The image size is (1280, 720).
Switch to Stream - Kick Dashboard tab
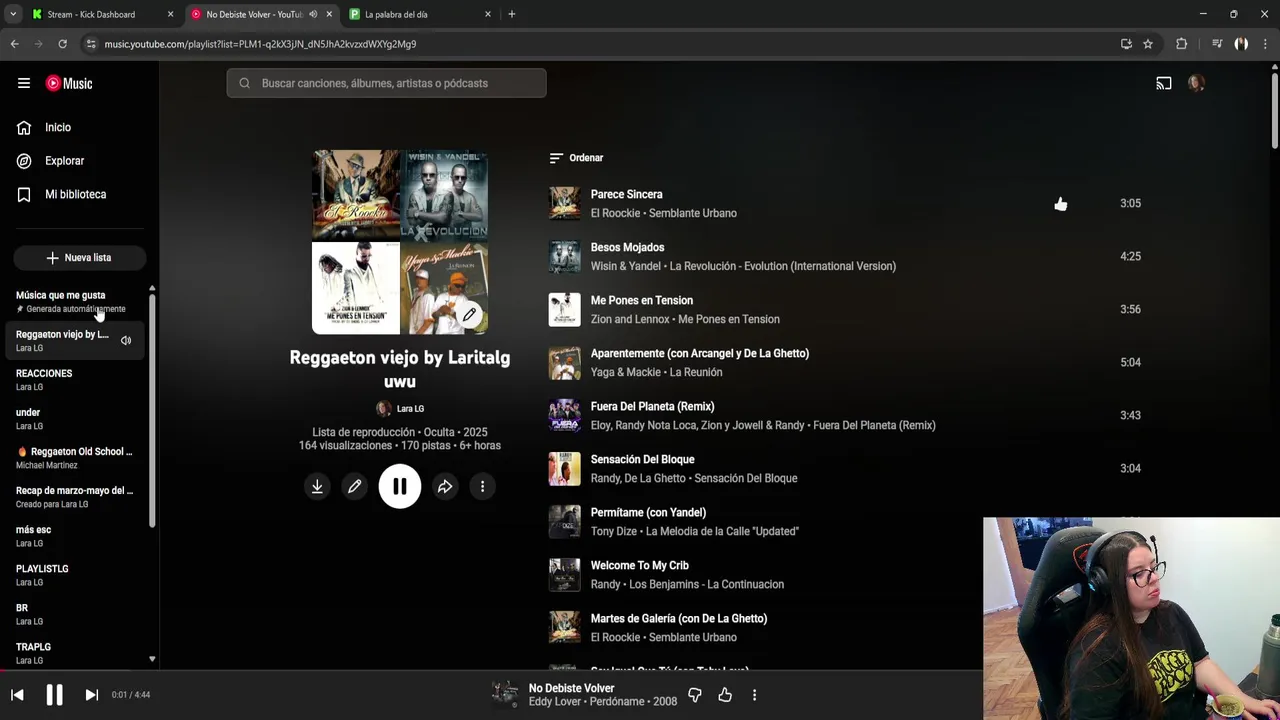tap(91, 14)
